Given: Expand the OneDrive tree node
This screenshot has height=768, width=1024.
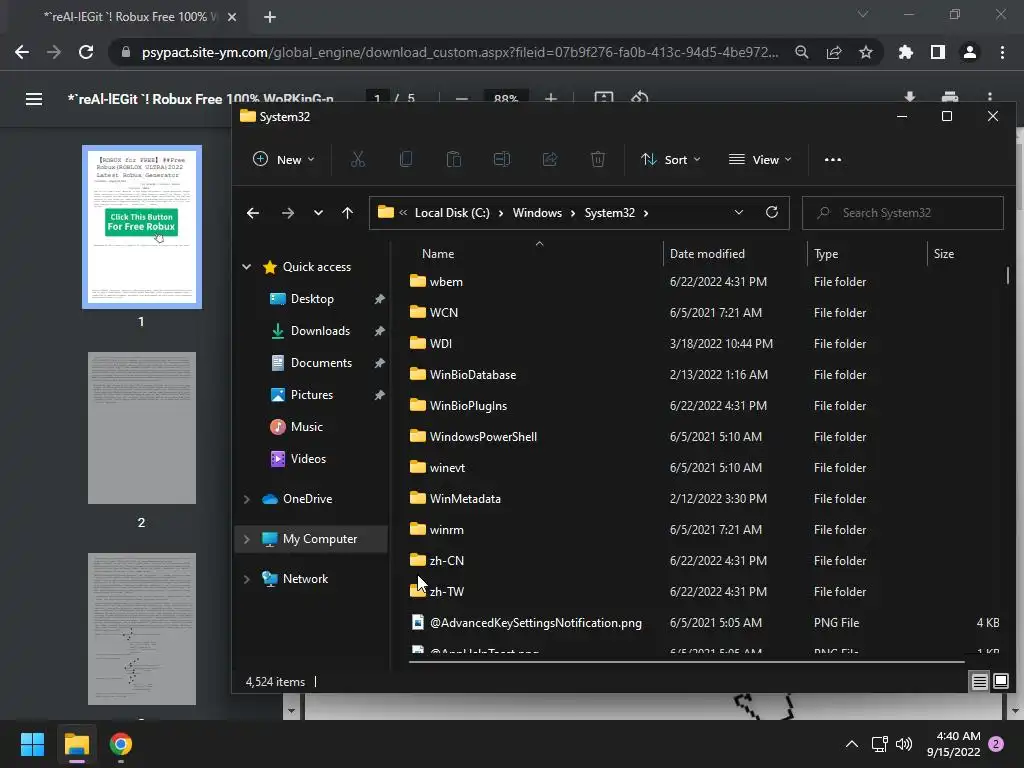Looking at the screenshot, I should coord(247,499).
